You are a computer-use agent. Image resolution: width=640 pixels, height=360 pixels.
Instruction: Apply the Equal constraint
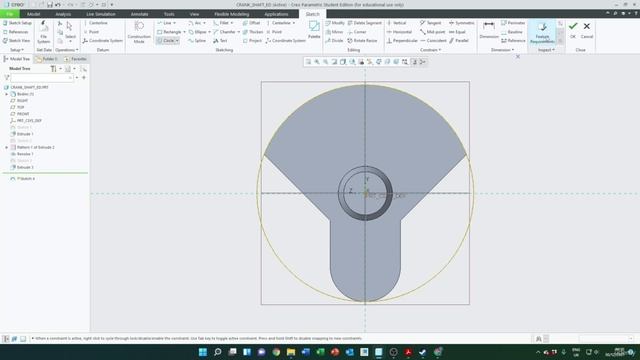pyautogui.click(x=457, y=32)
